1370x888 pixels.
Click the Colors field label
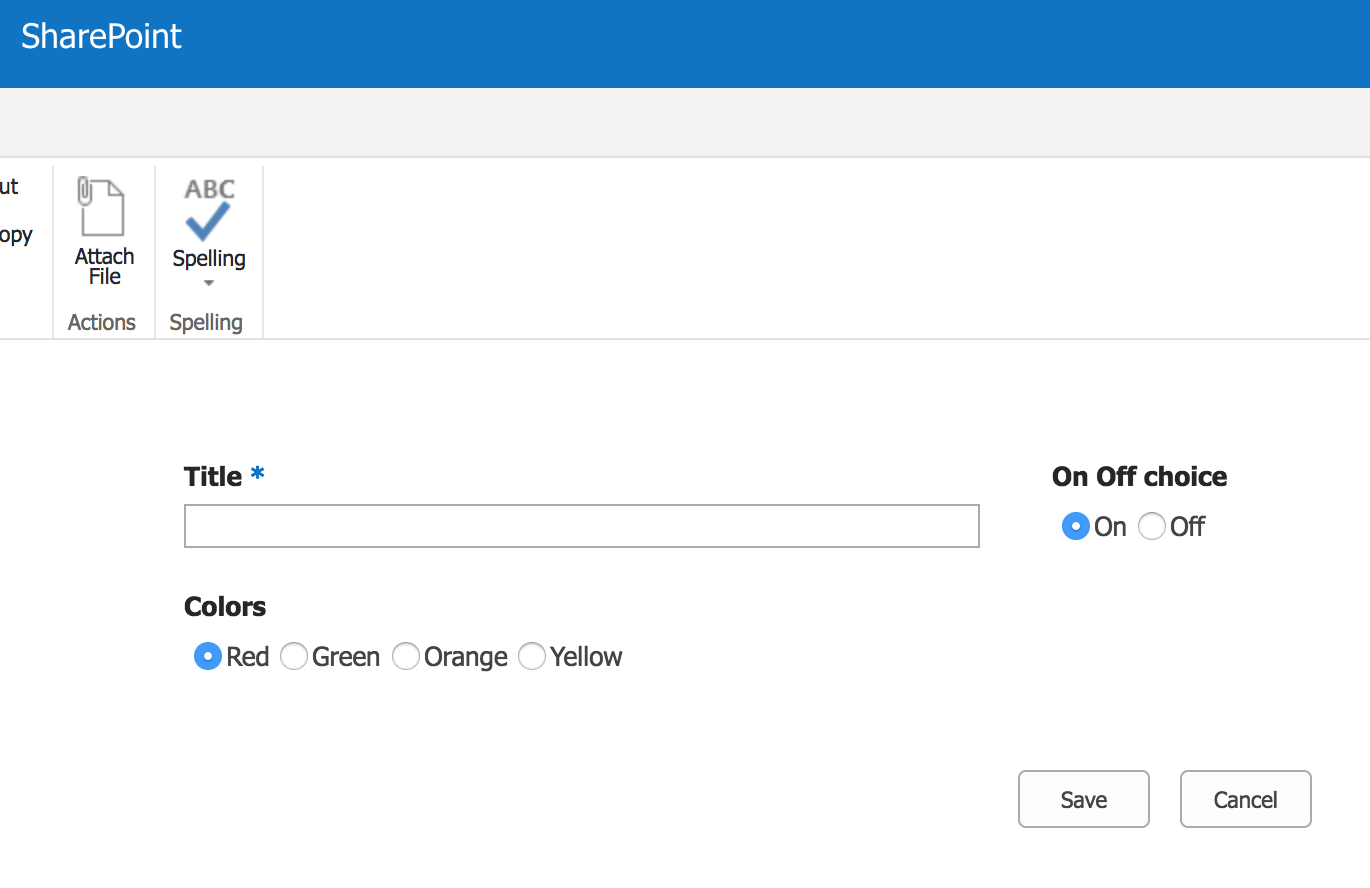coord(225,607)
